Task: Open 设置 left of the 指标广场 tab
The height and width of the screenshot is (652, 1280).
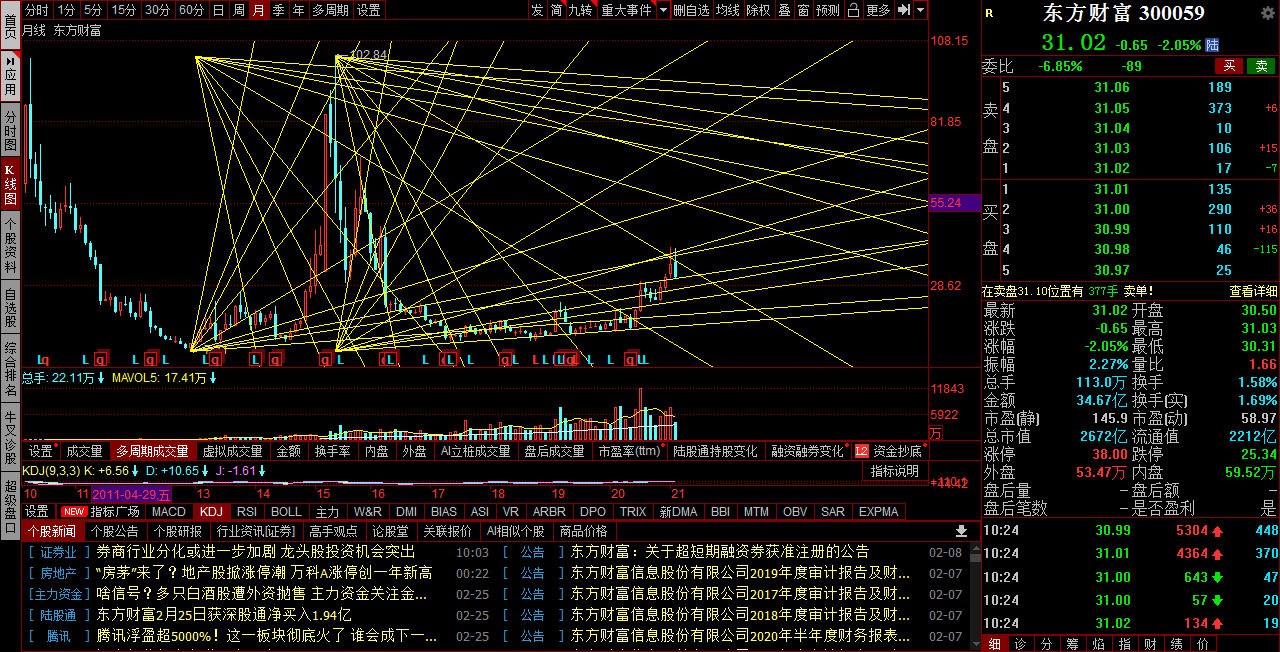Action: tap(36, 511)
